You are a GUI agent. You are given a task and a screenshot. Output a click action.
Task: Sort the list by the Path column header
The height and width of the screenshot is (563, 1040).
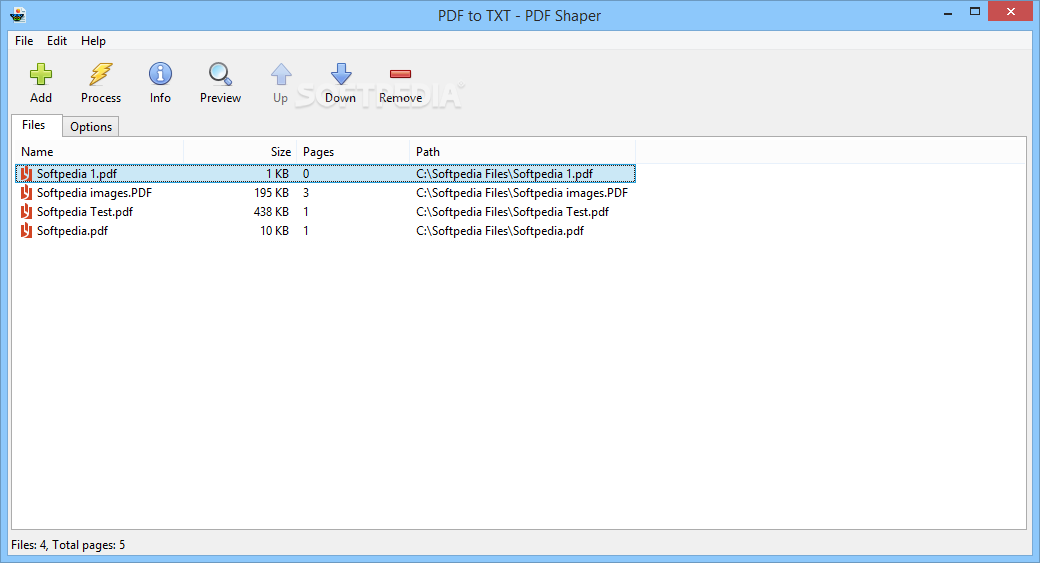(522, 152)
